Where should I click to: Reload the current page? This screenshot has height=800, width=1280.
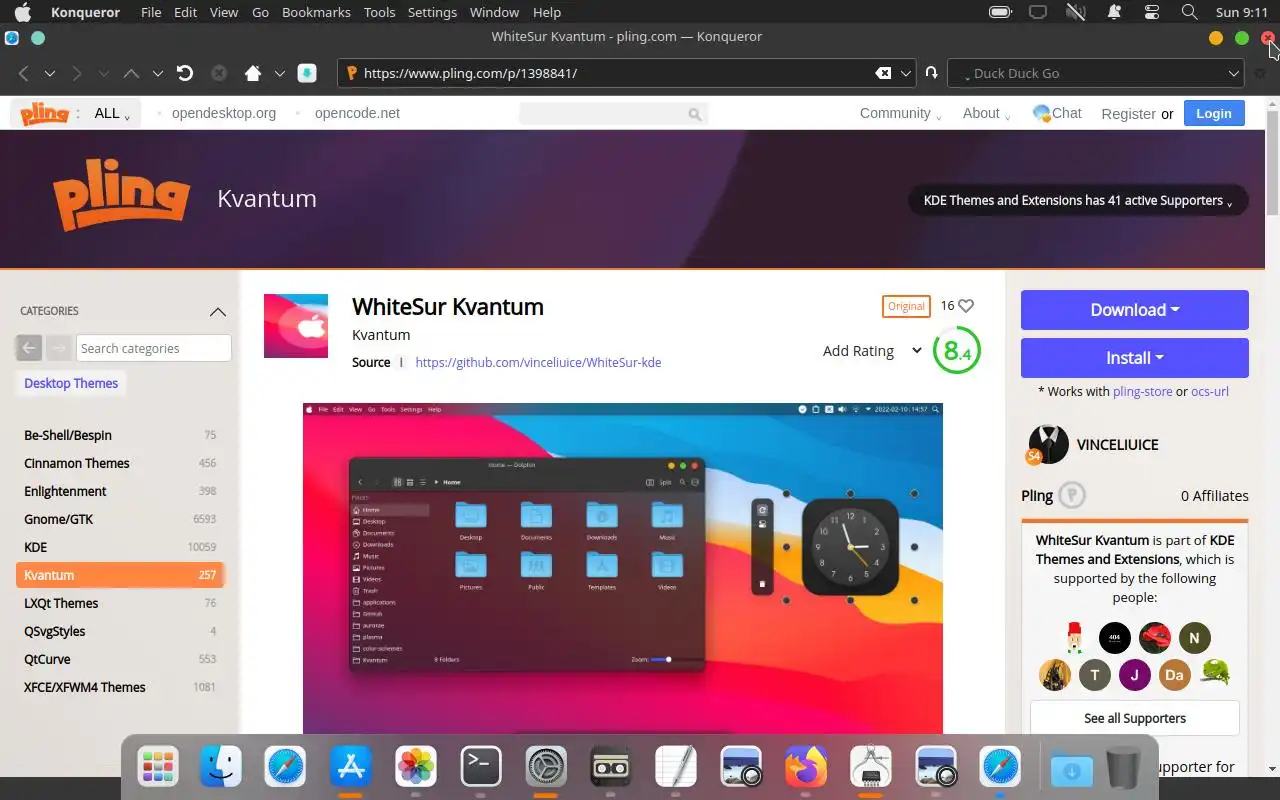[185, 73]
